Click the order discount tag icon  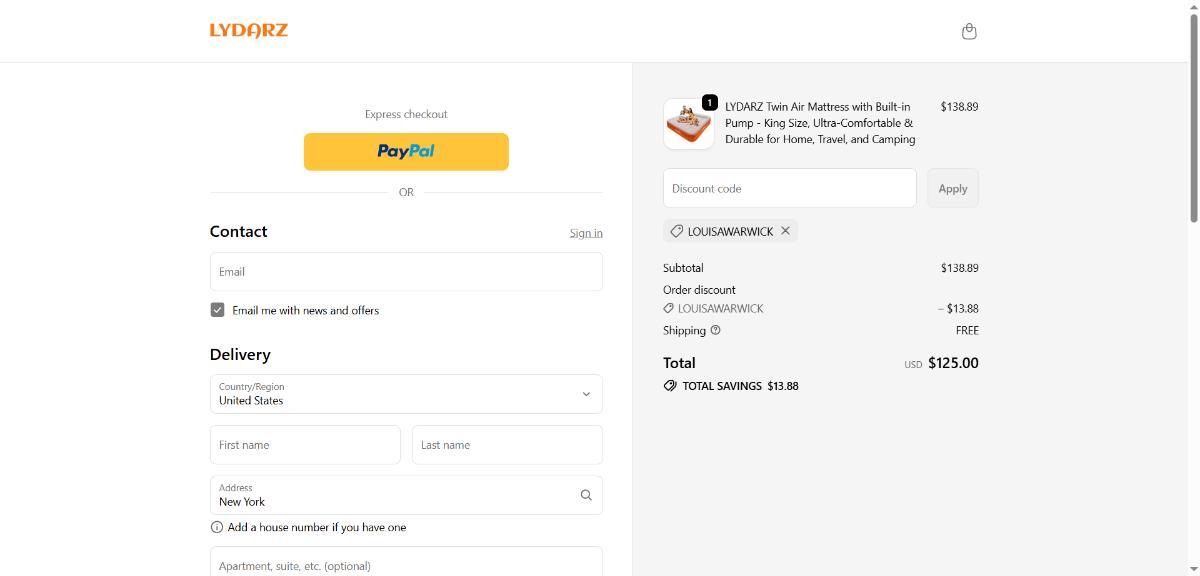[669, 309]
